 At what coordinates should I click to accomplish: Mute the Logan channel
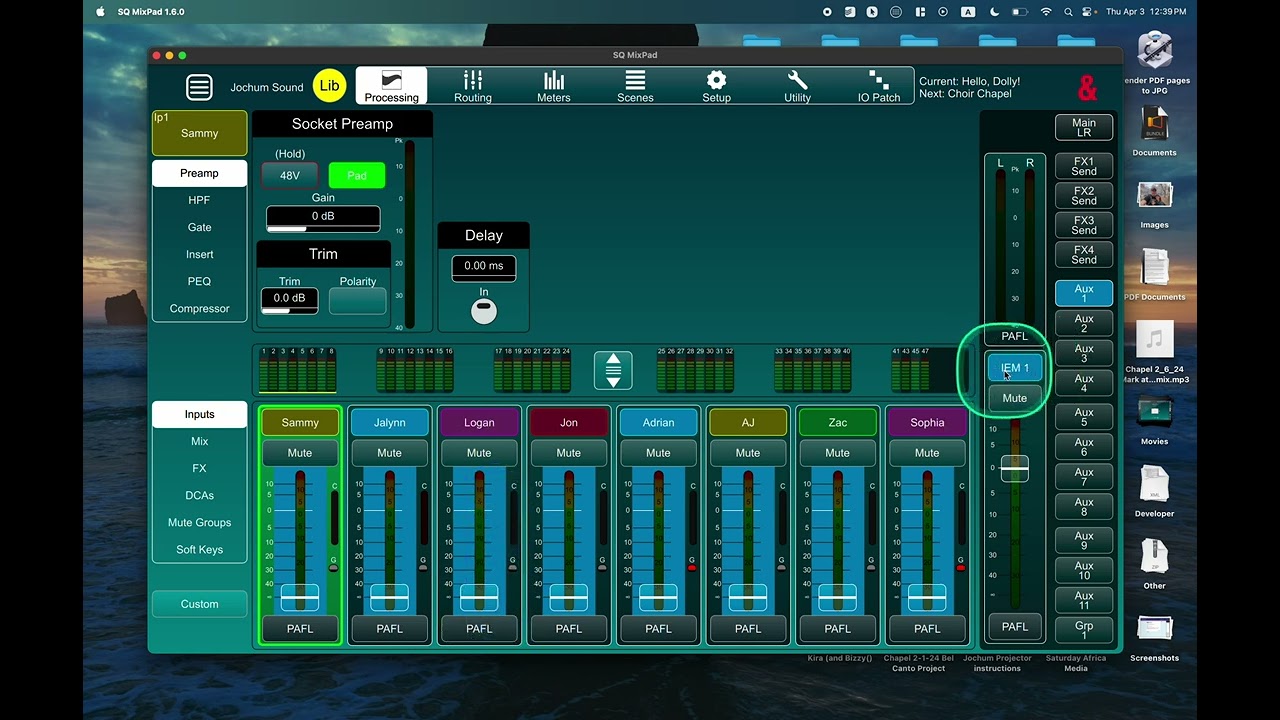coord(479,453)
